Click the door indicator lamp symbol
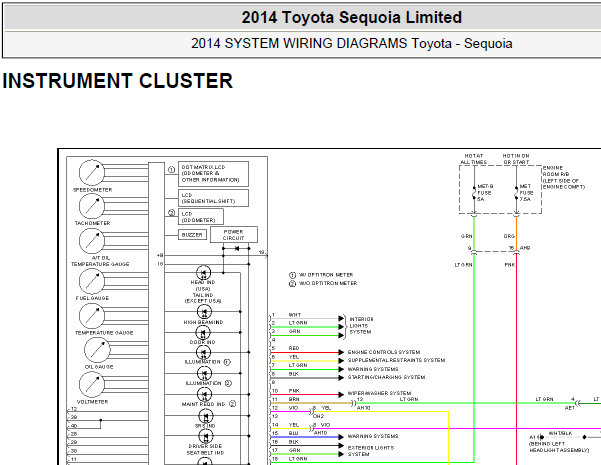Image resolution: width=601 pixels, height=465 pixels. tap(204, 332)
